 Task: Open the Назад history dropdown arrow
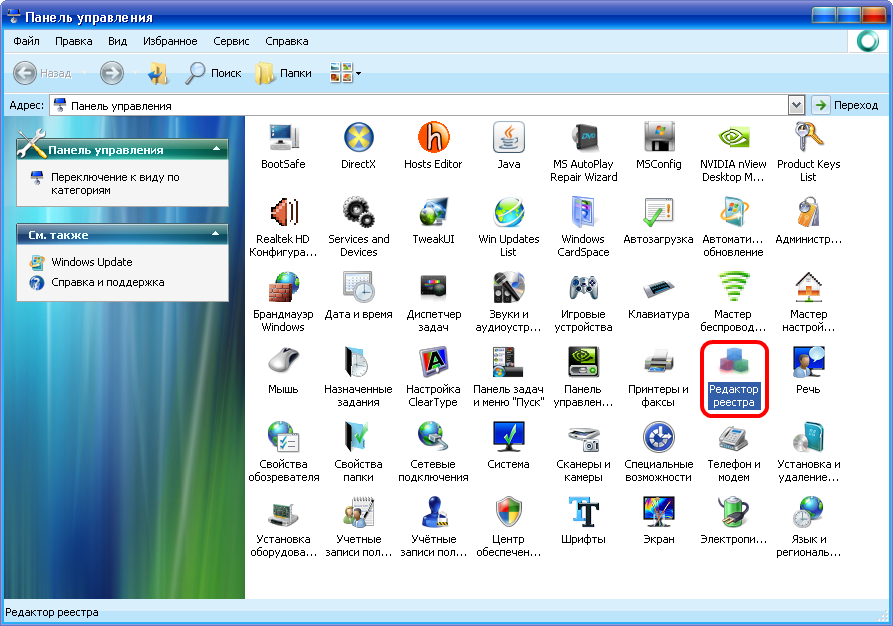click(x=84, y=73)
